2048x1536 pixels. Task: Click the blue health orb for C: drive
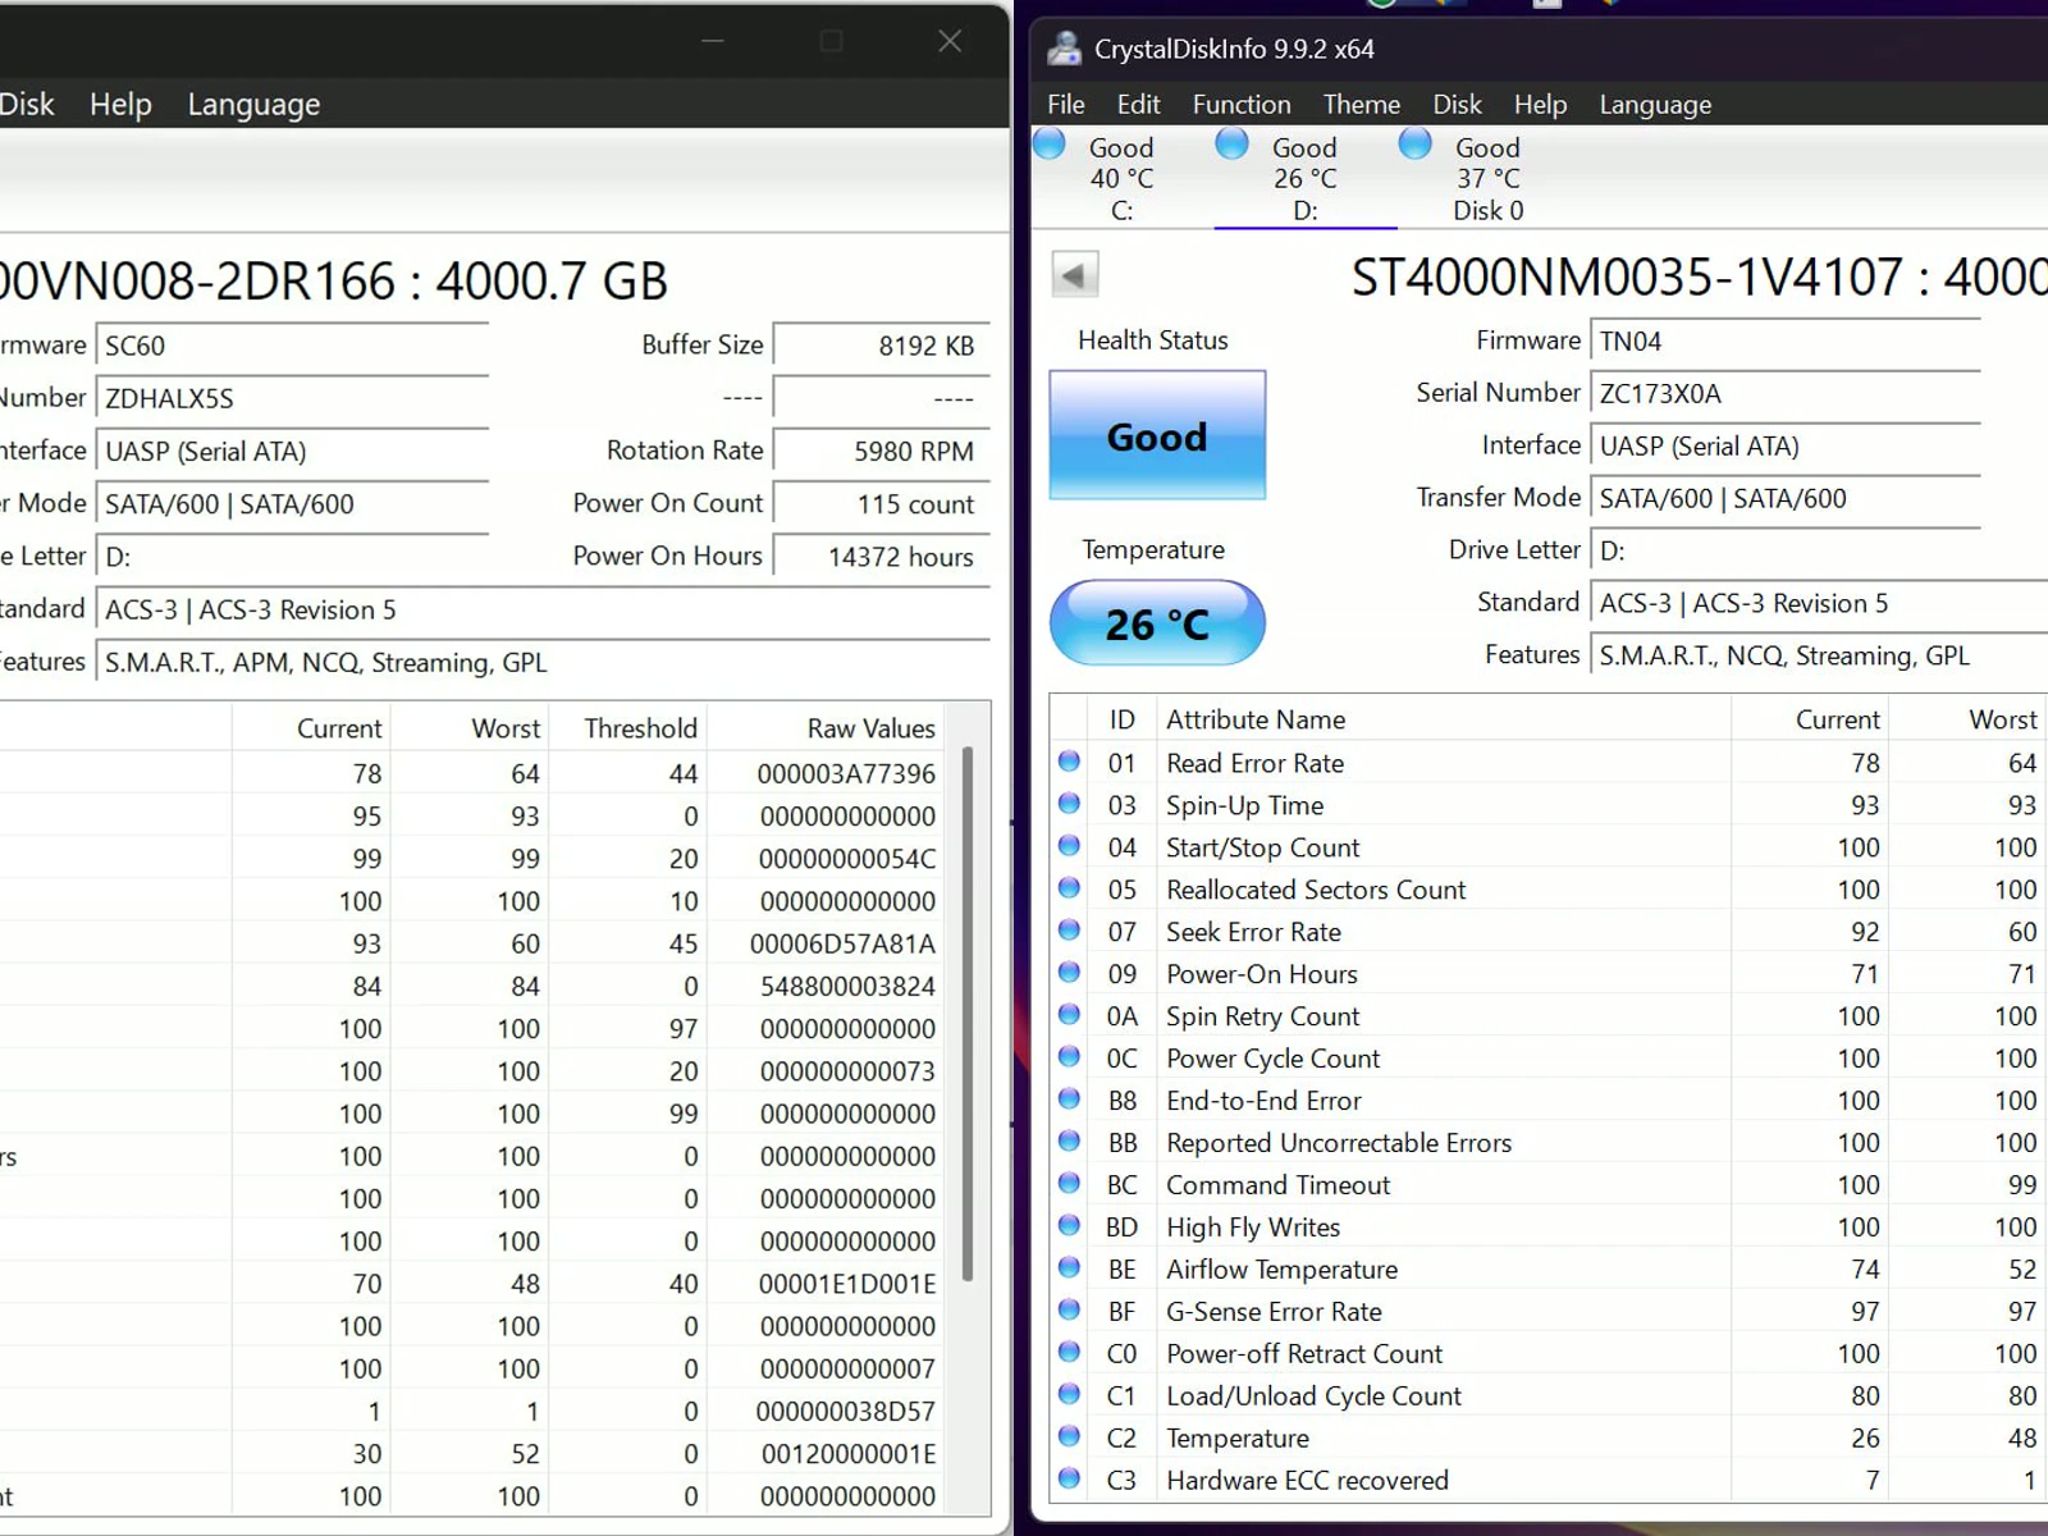[1049, 144]
